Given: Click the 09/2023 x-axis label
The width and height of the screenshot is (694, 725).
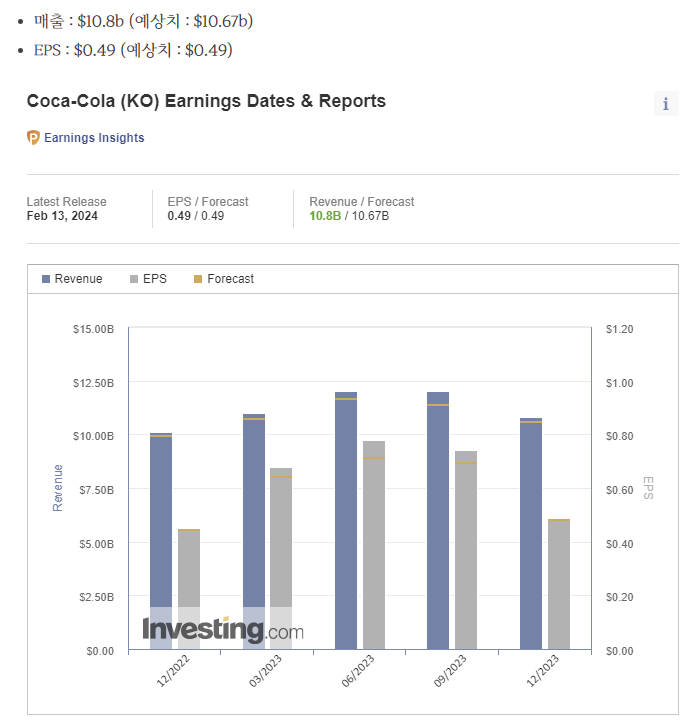Looking at the screenshot, I should coord(450,671).
